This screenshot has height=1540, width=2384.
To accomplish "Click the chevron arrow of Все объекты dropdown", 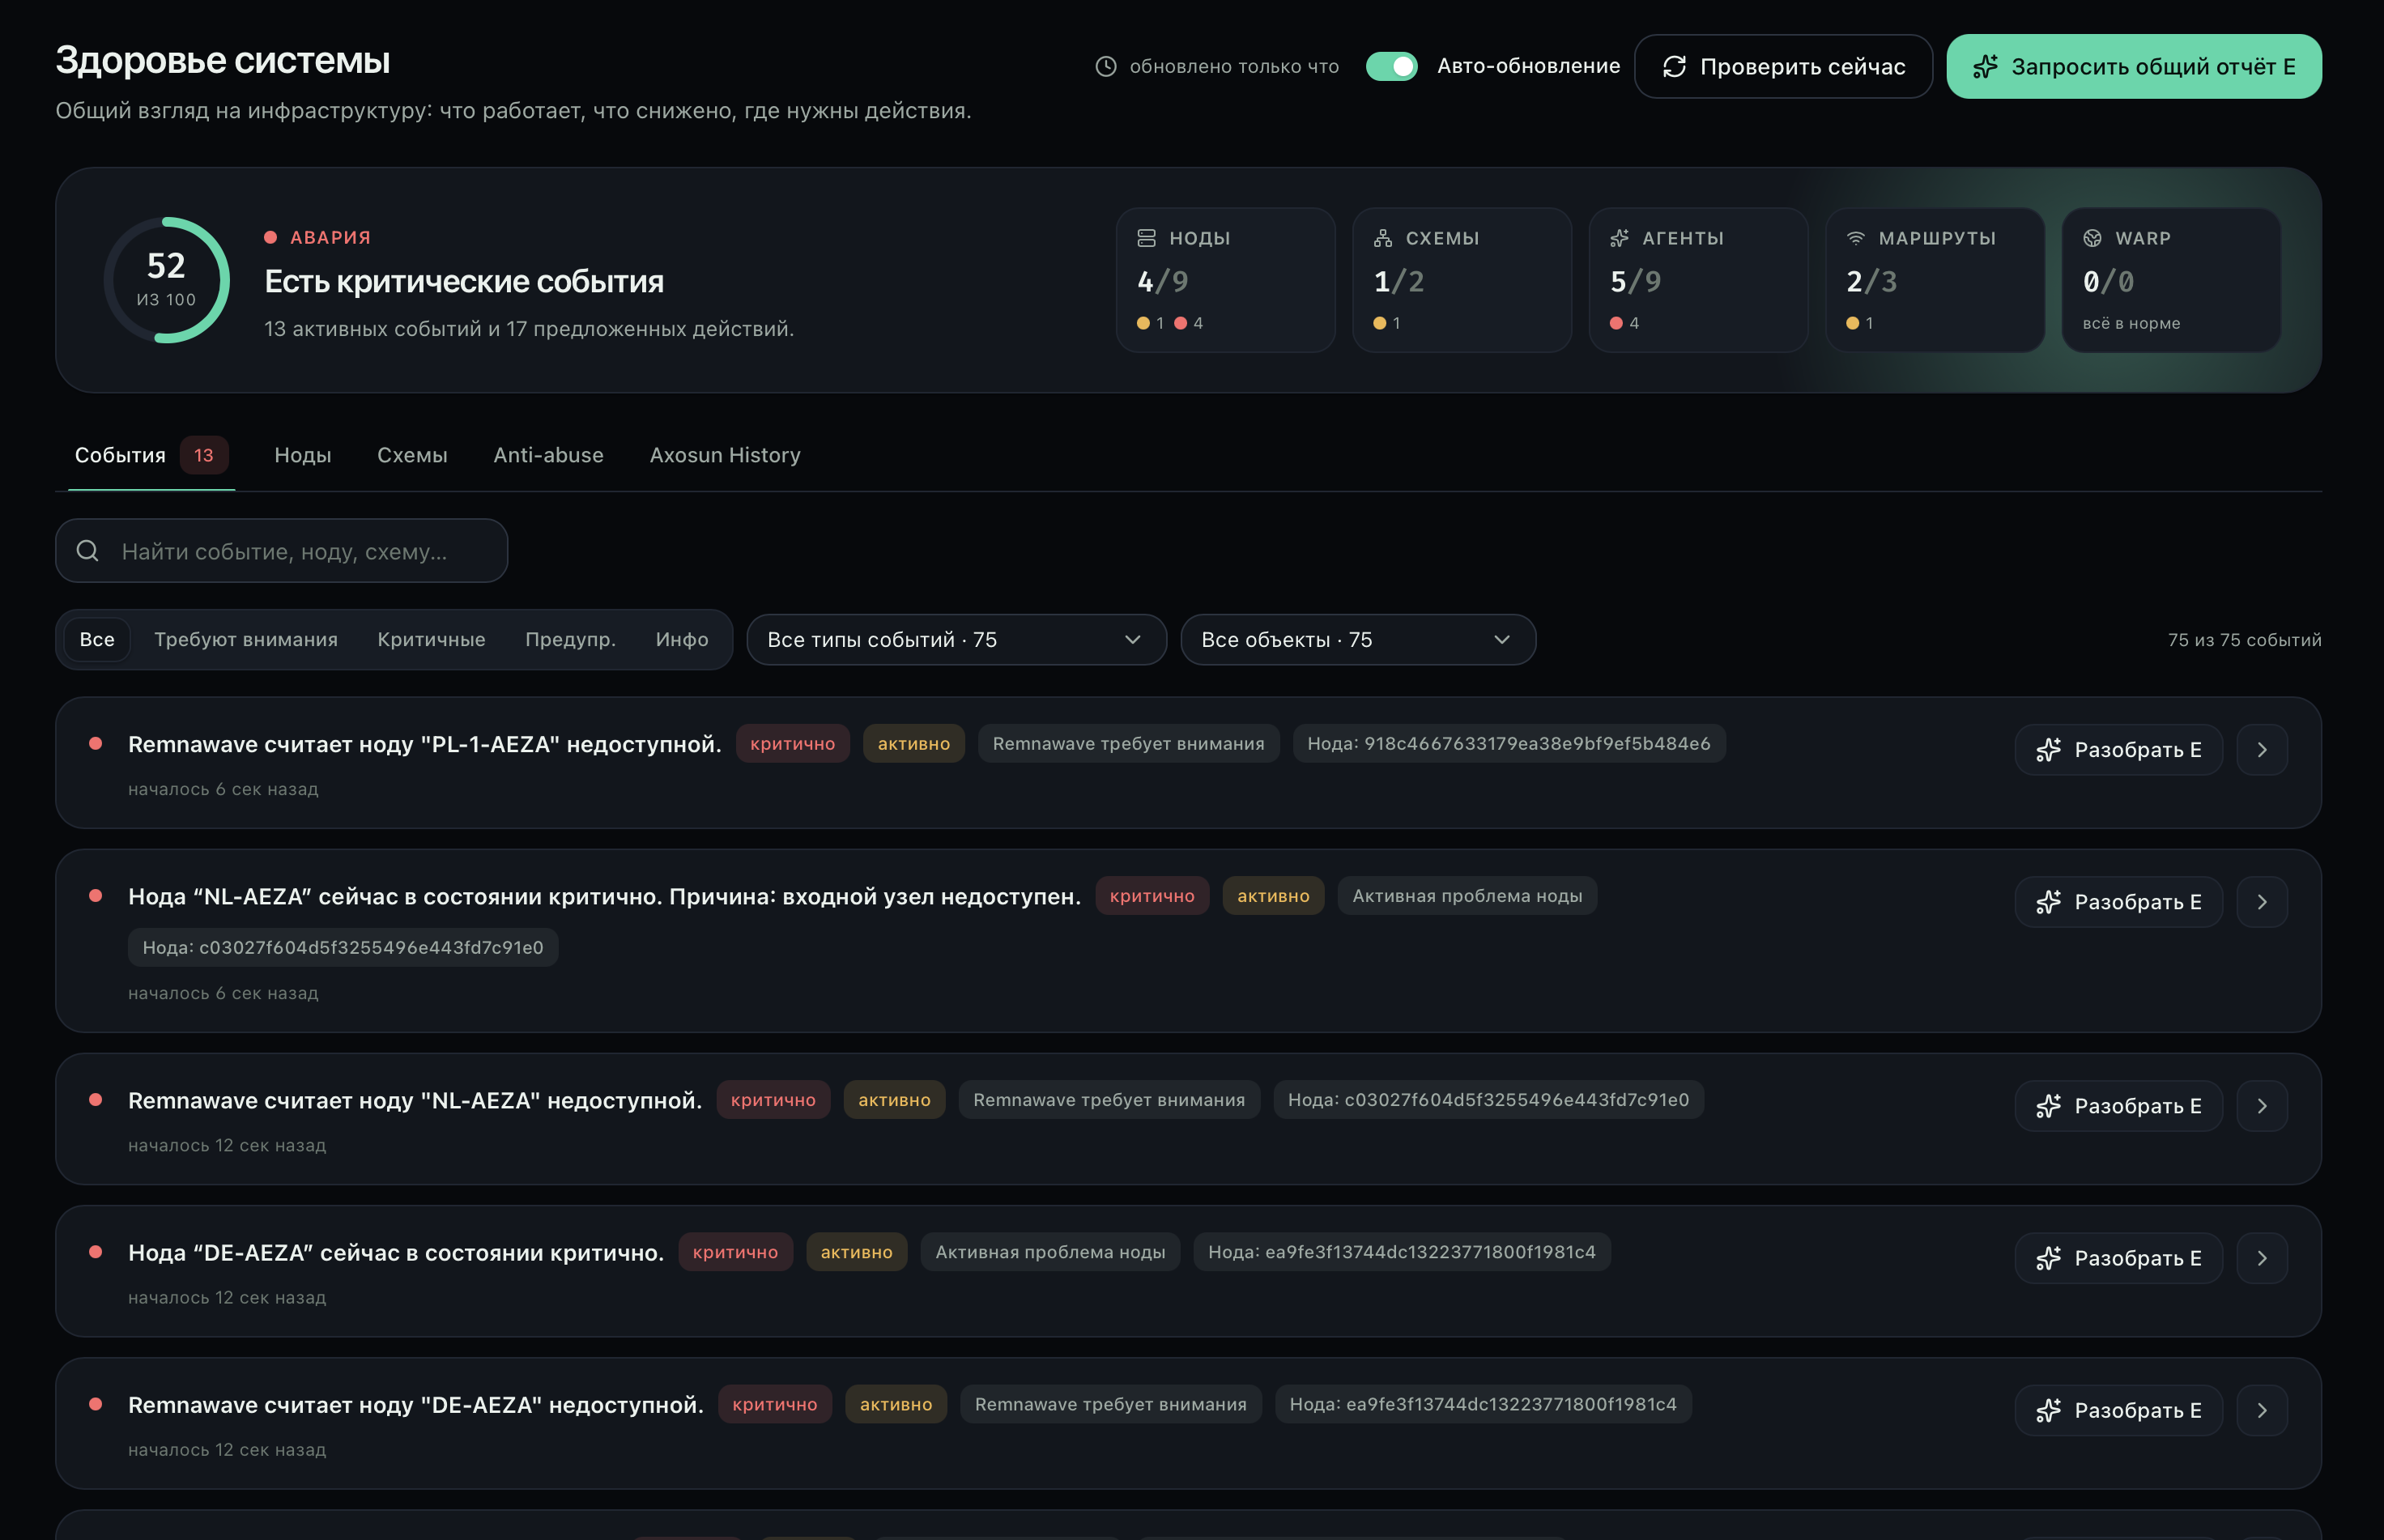I will click(x=1502, y=640).
